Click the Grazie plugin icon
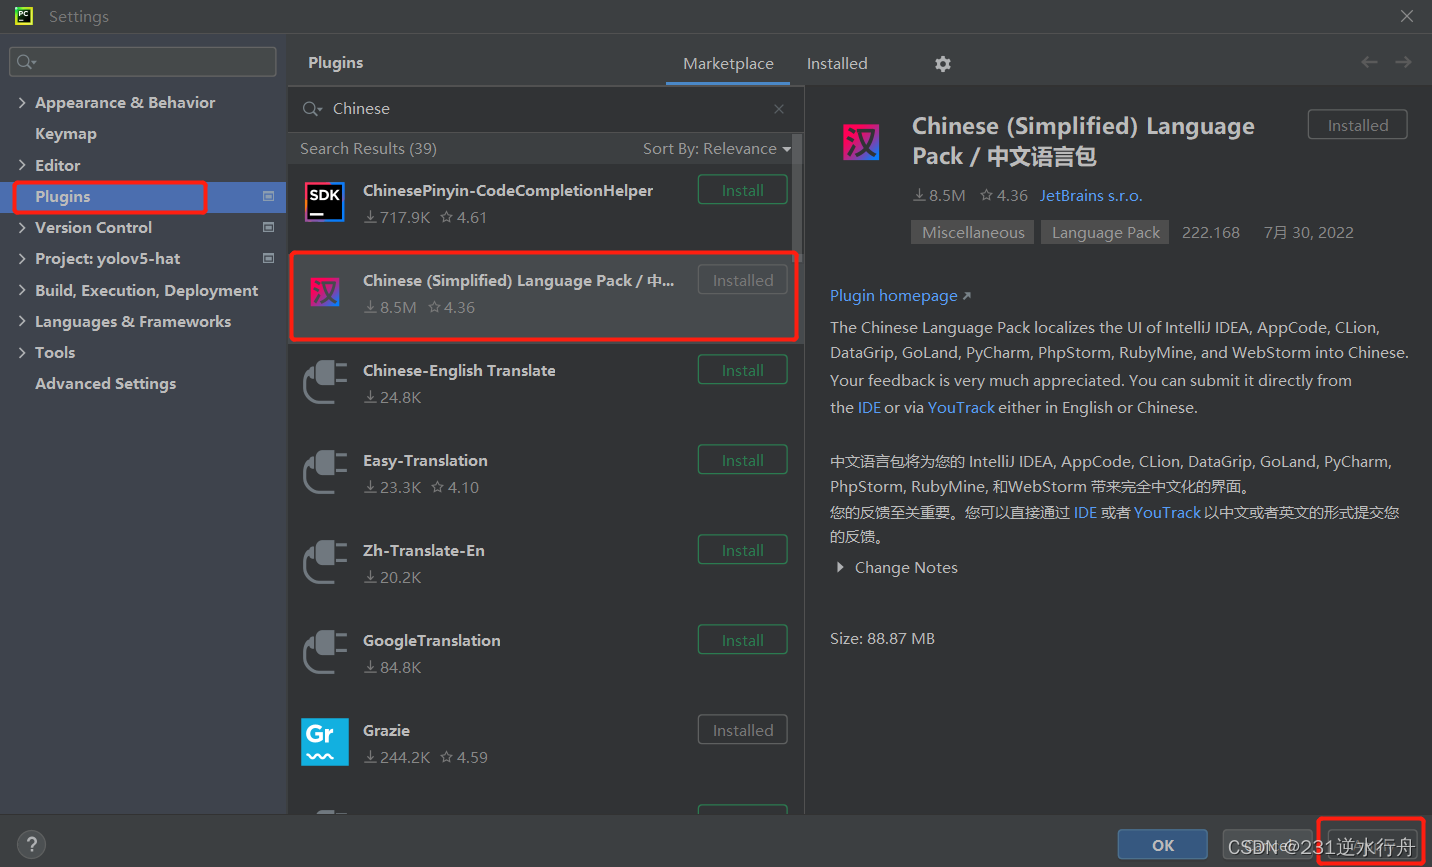The height and width of the screenshot is (867, 1432). (x=325, y=742)
